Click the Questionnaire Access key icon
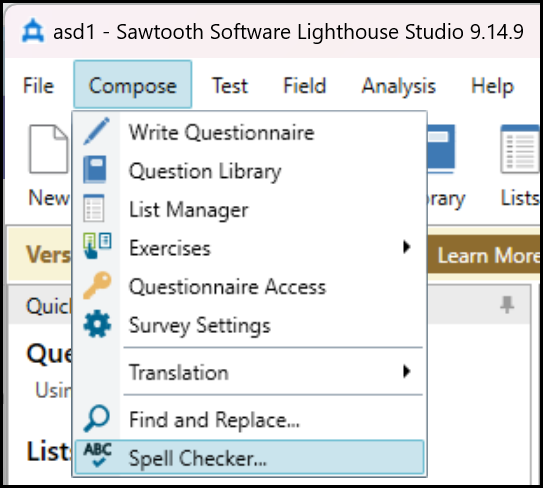 [x=97, y=285]
